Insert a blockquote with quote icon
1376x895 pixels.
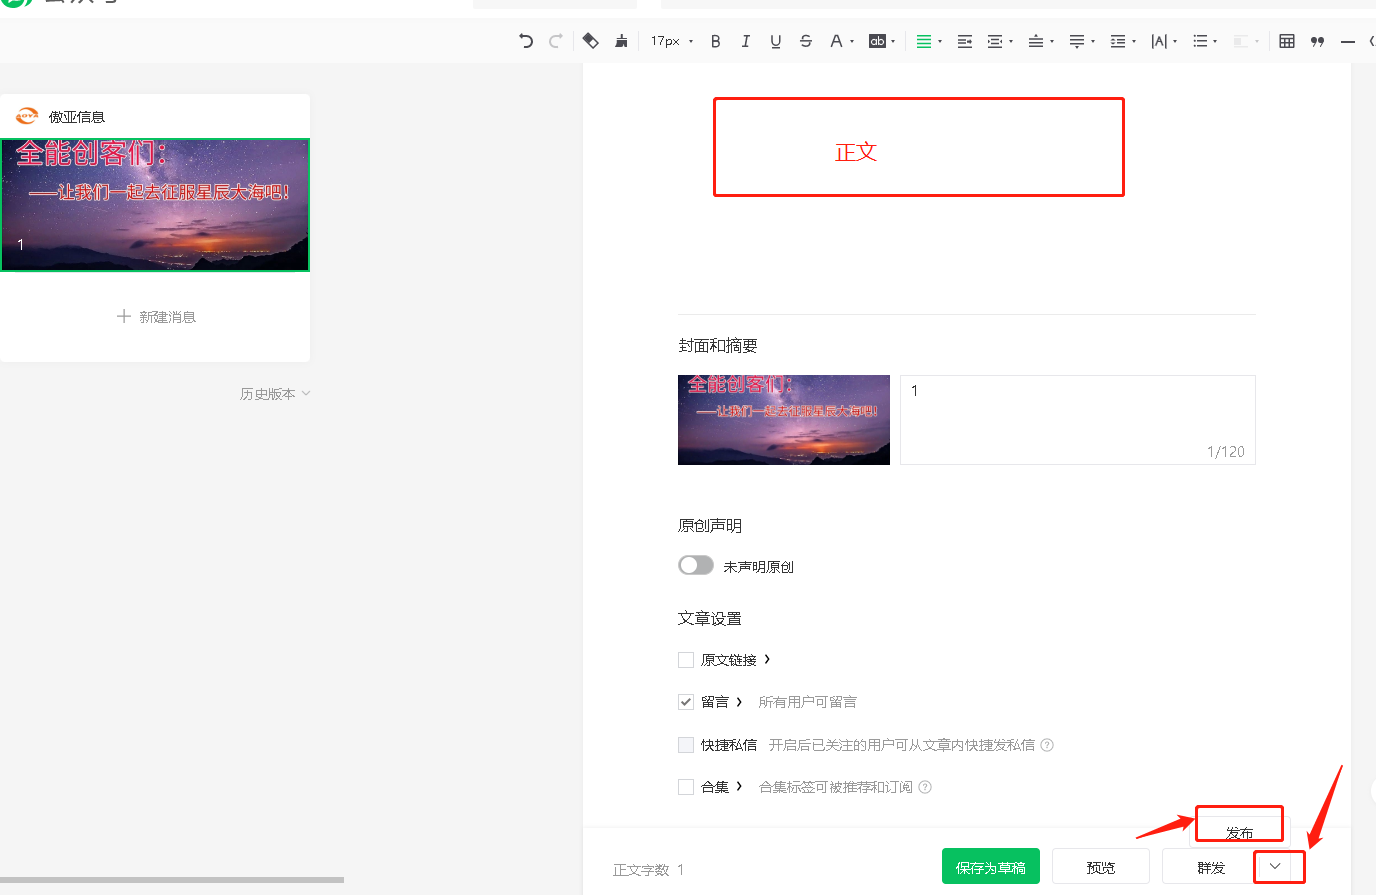(x=1317, y=41)
